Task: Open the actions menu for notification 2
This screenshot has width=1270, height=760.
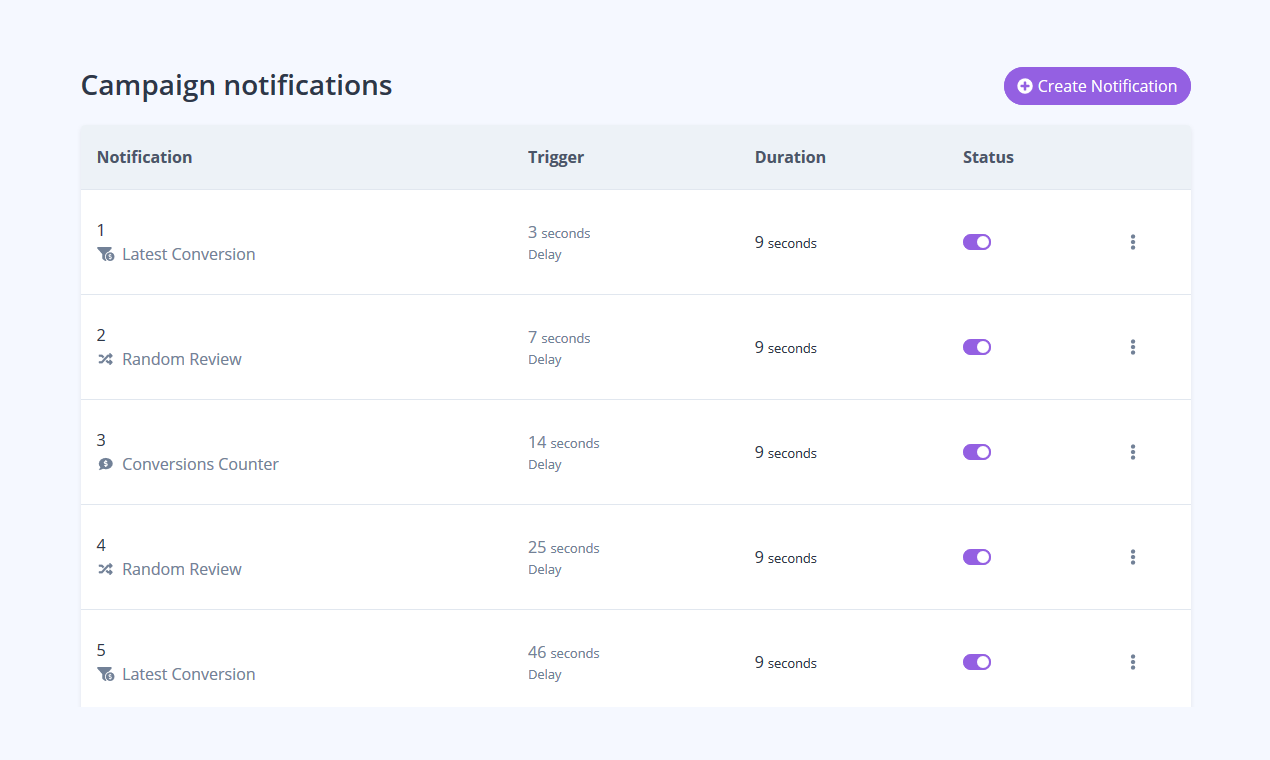Action: [x=1133, y=347]
